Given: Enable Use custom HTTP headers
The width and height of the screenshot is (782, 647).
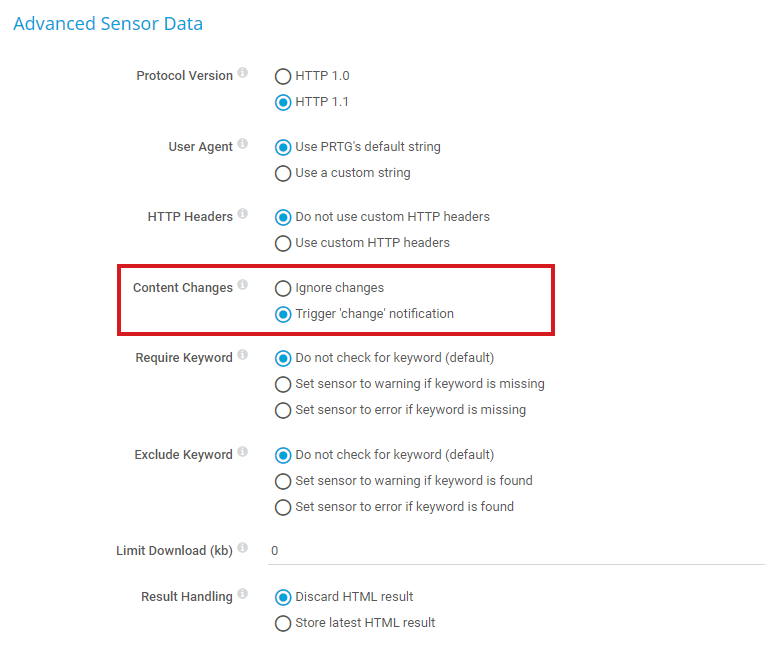Looking at the screenshot, I should [x=283, y=243].
